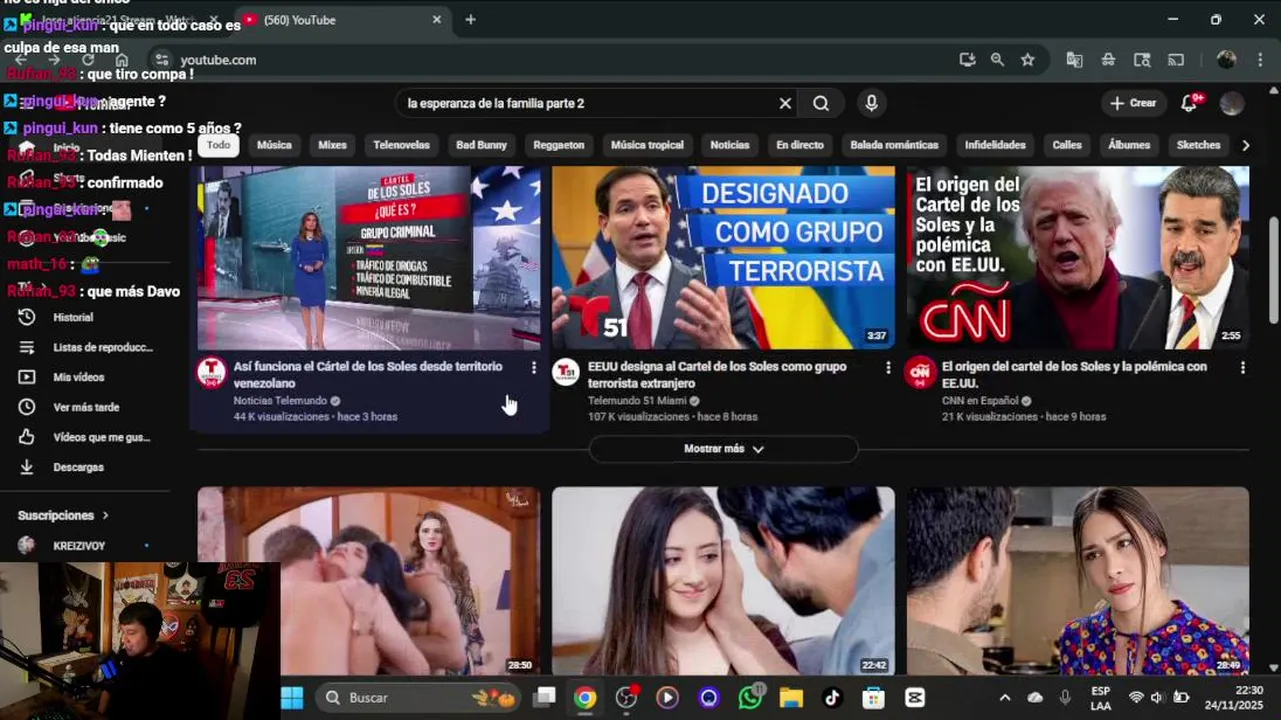
Task: Select the Música tropical filter chip
Action: pyautogui.click(x=647, y=145)
